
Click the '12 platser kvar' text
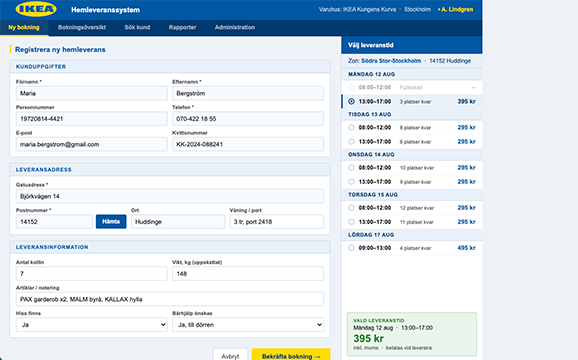(417, 208)
